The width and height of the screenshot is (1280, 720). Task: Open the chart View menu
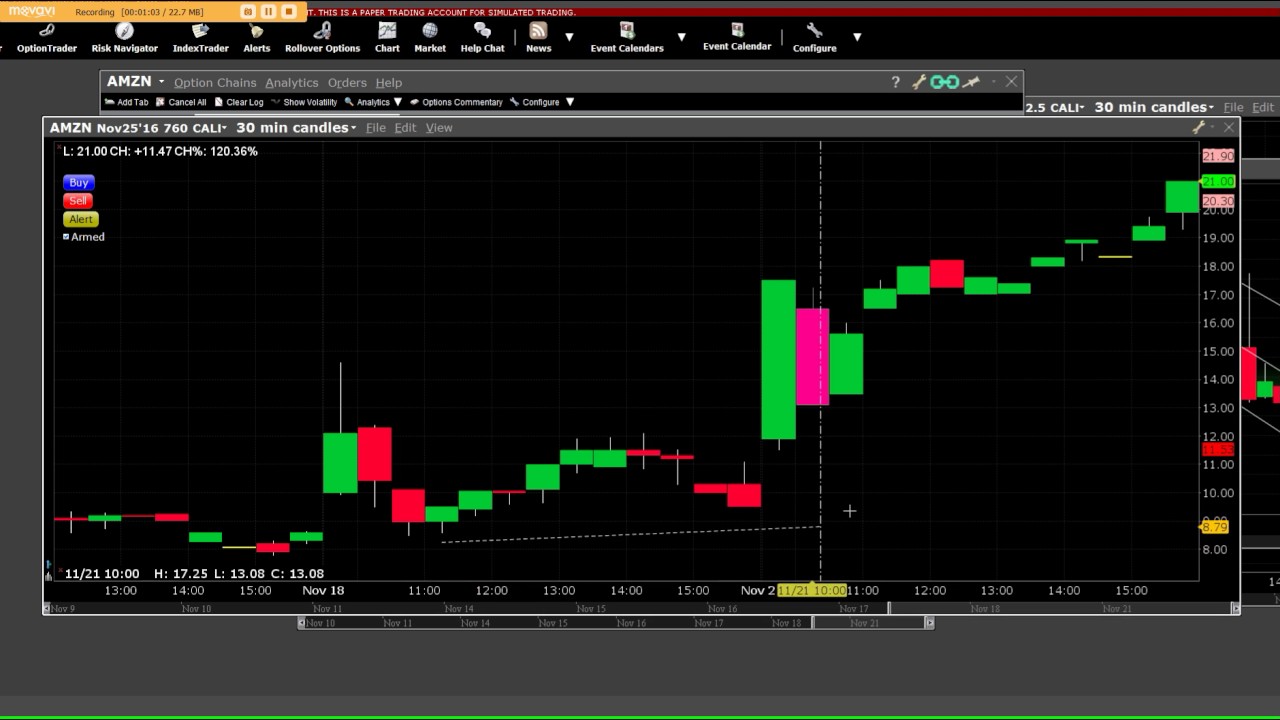click(439, 128)
